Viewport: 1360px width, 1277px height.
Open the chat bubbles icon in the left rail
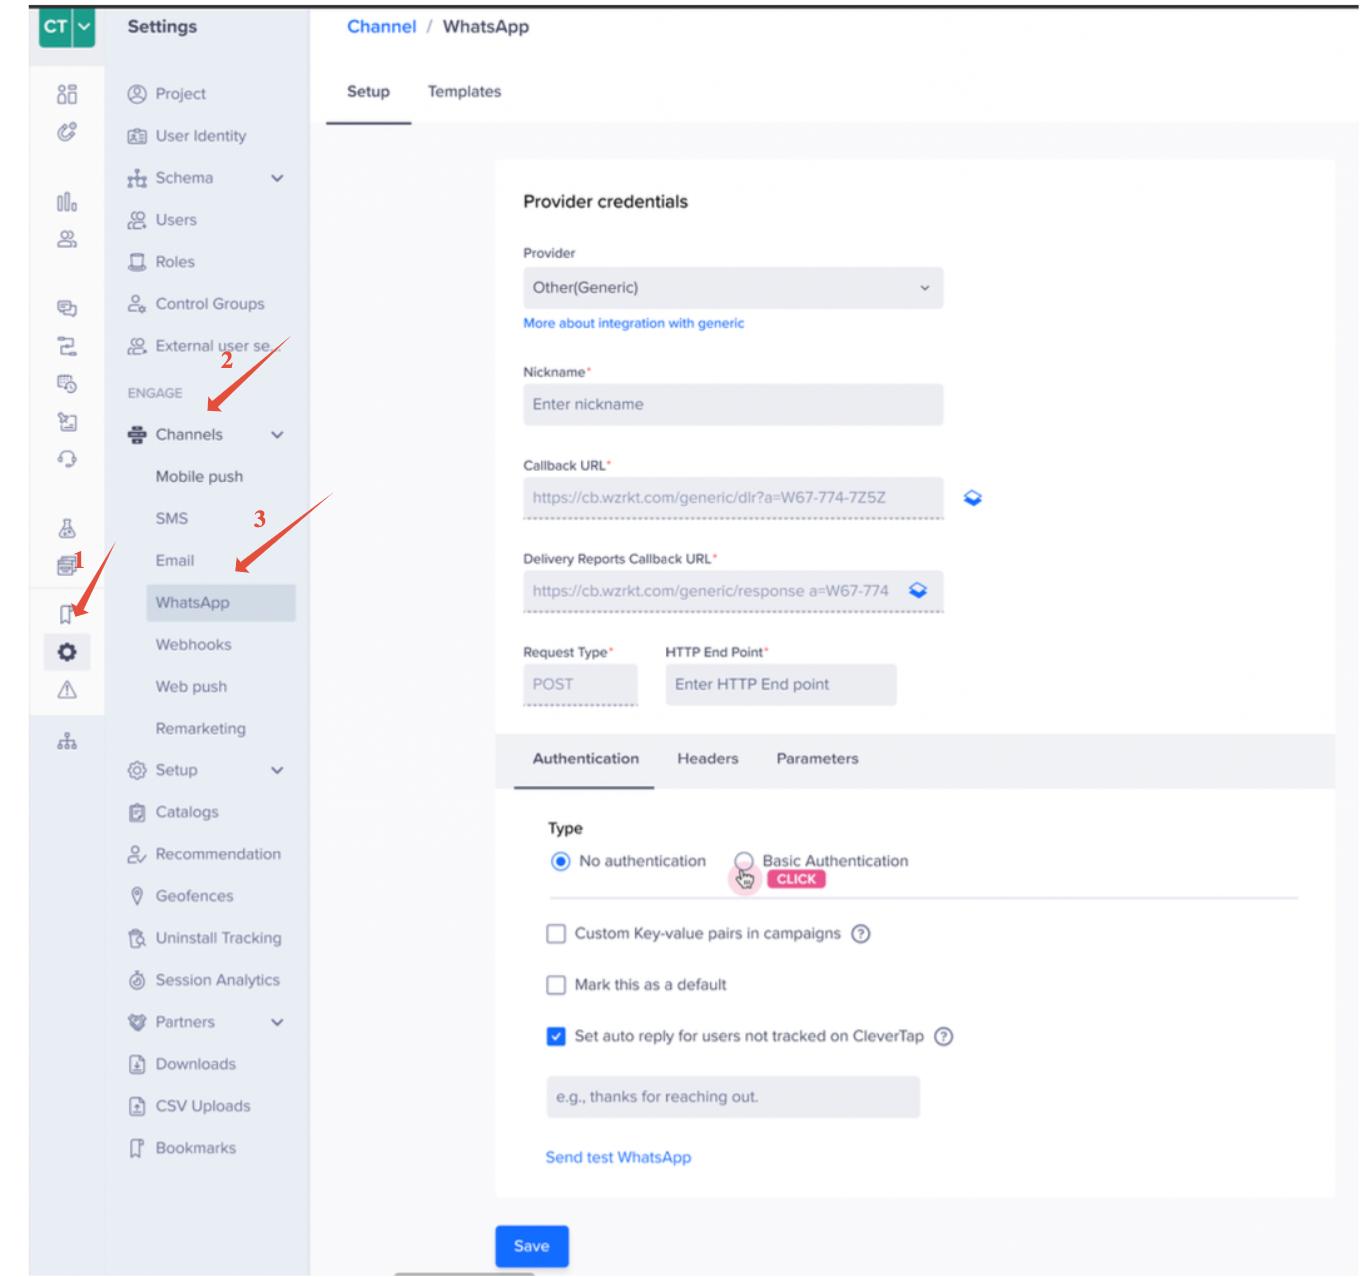tap(67, 308)
